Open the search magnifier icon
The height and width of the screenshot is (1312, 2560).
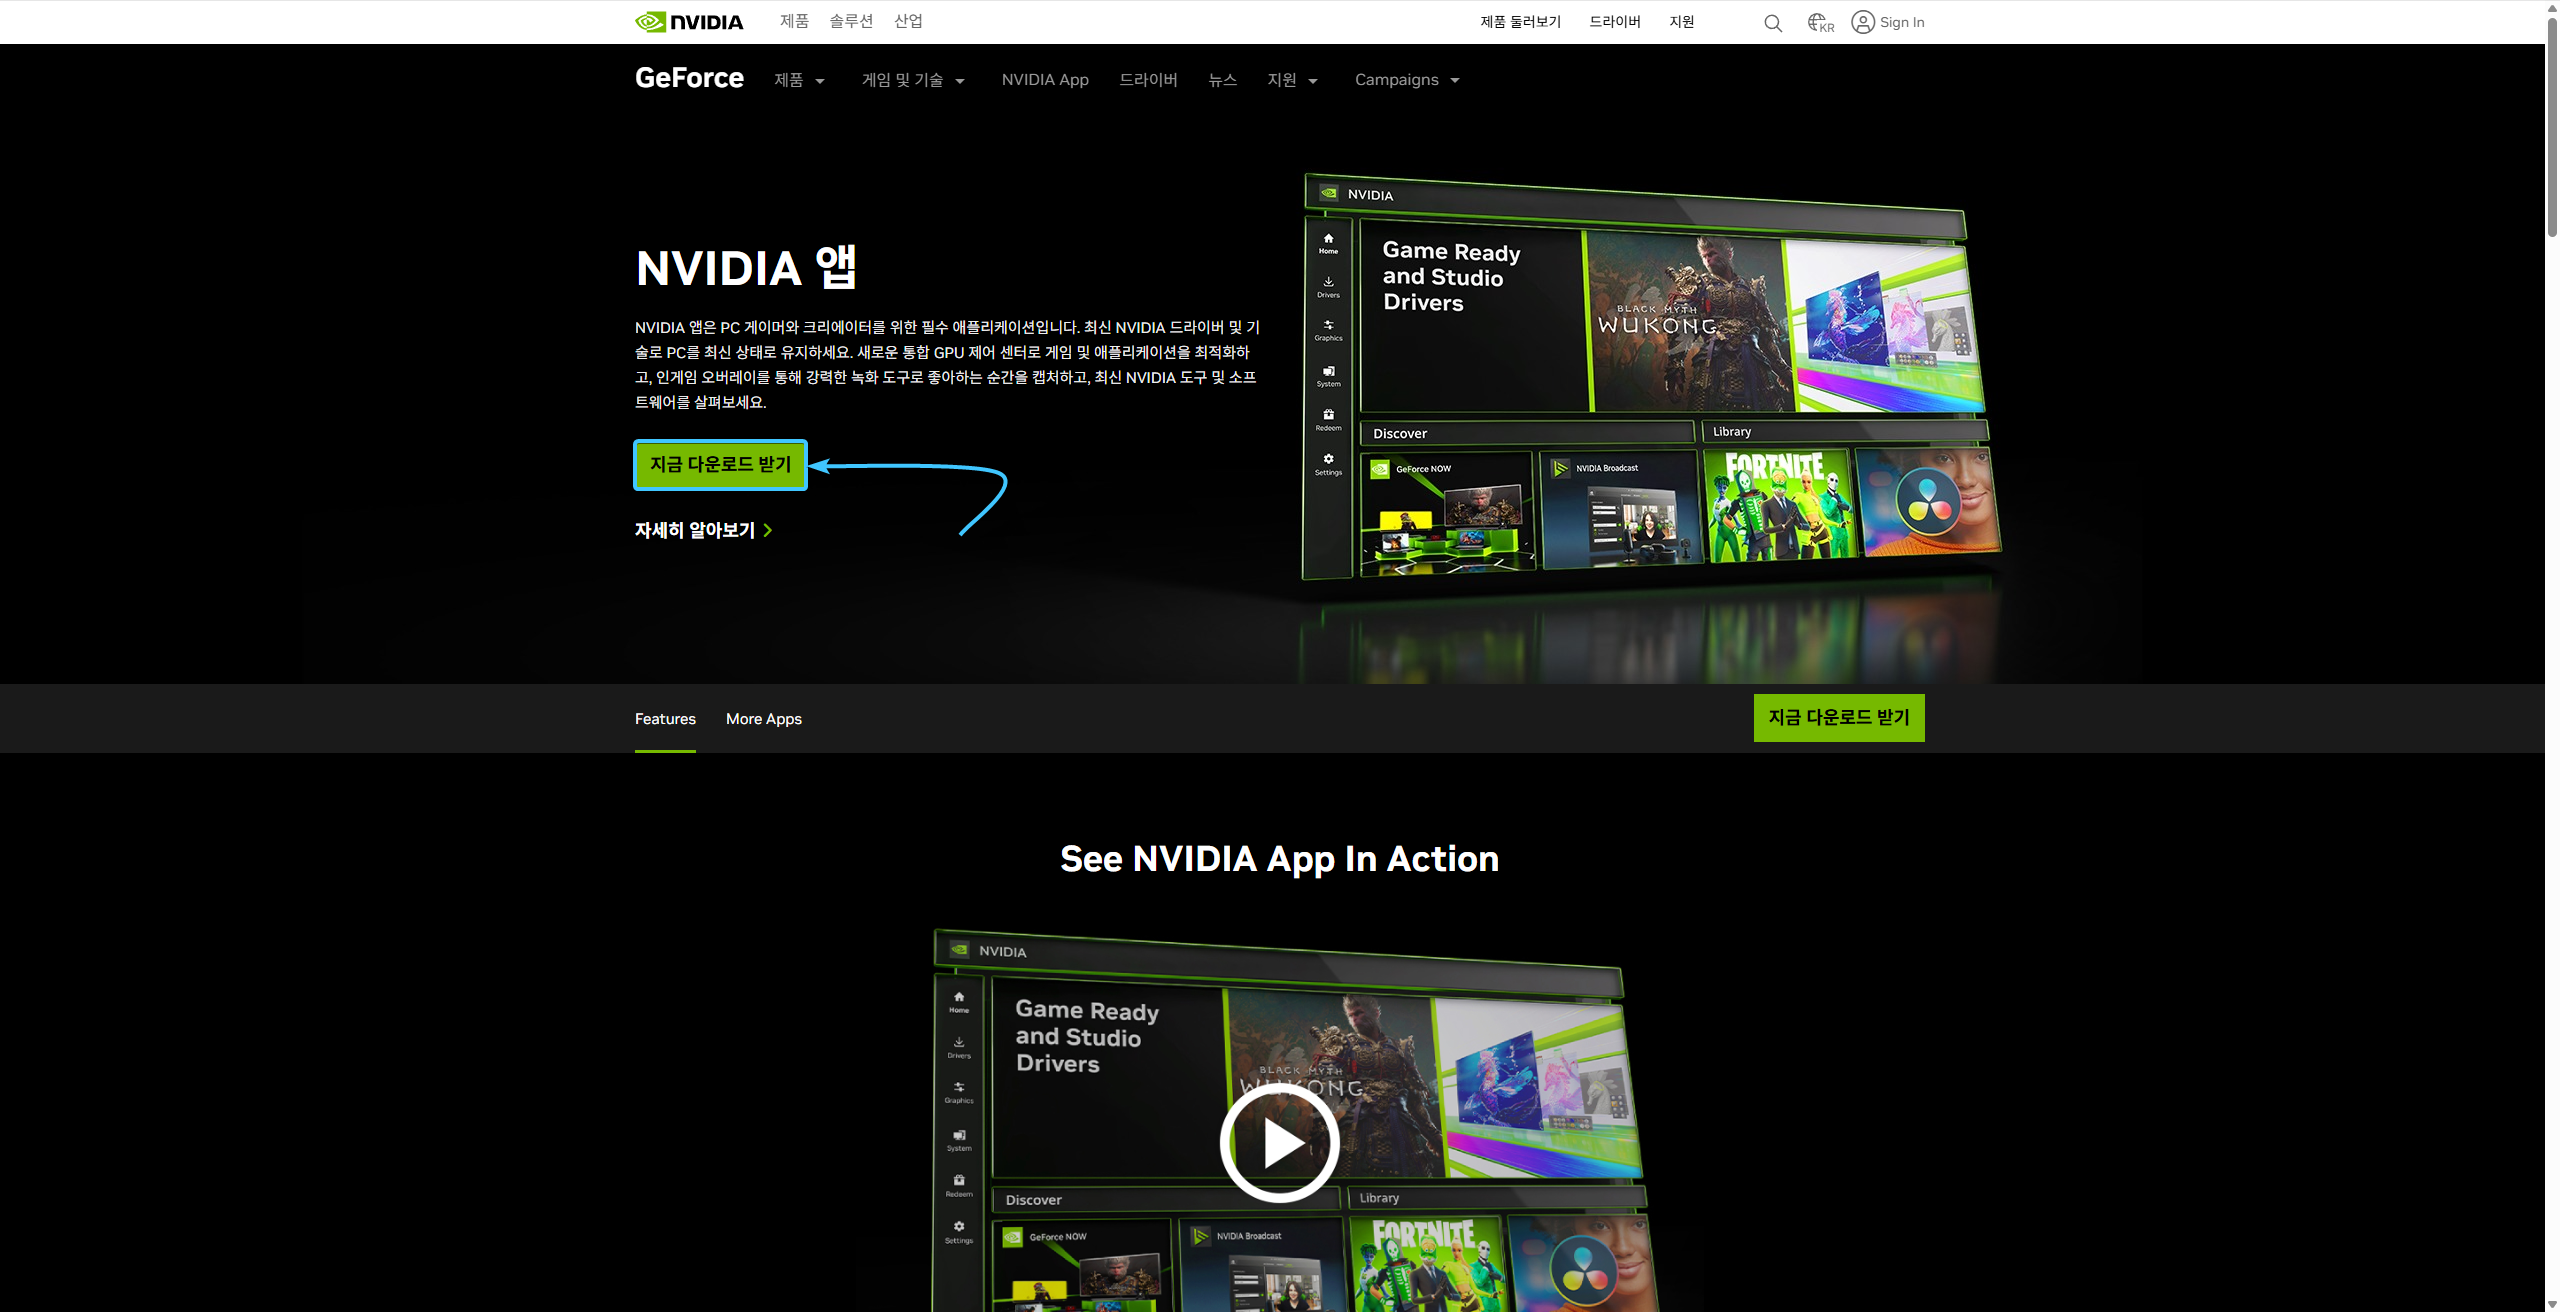pyautogui.click(x=1772, y=23)
